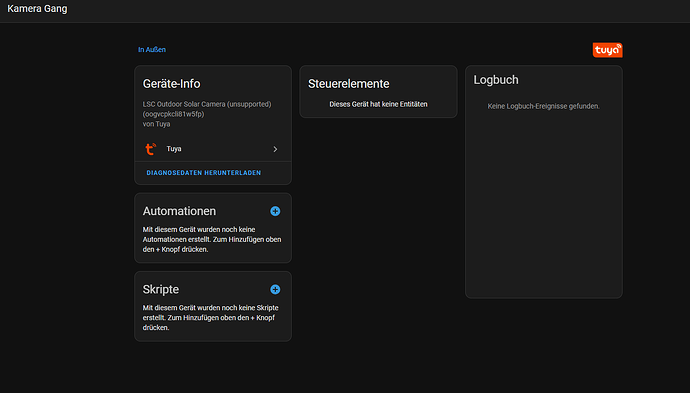The height and width of the screenshot is (393, 690).
Task: Open Tuya integration via chevron arrow
Action: tap(275, 149)
